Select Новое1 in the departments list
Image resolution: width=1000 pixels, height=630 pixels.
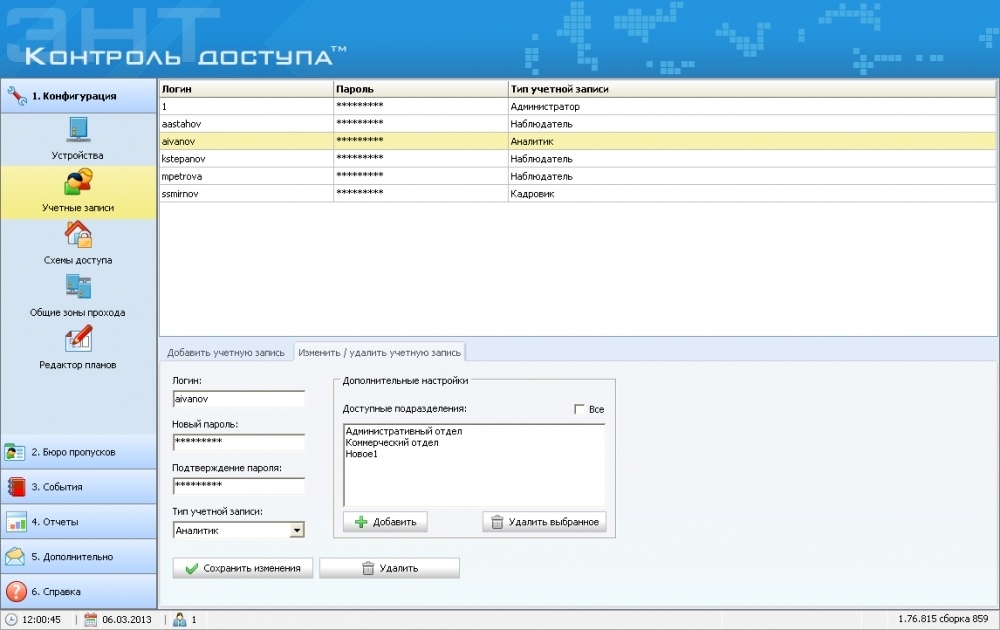coord(362,454)
